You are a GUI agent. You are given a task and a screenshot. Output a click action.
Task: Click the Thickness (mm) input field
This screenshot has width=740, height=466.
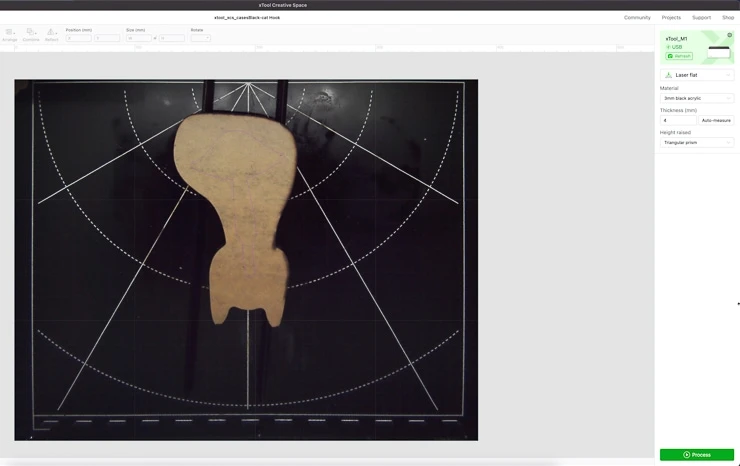[677, 120]
